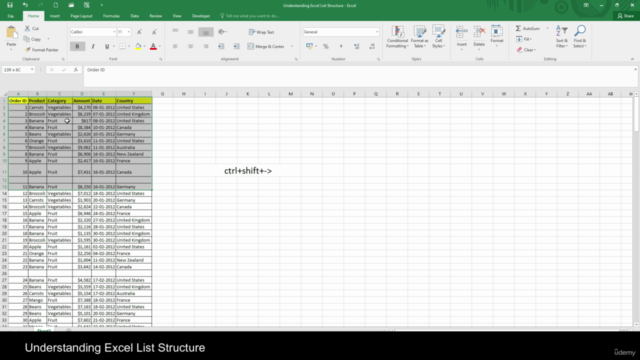Click the Decrease Decimal icon
This screenshot has height=360, width=640.
(372, 47)
